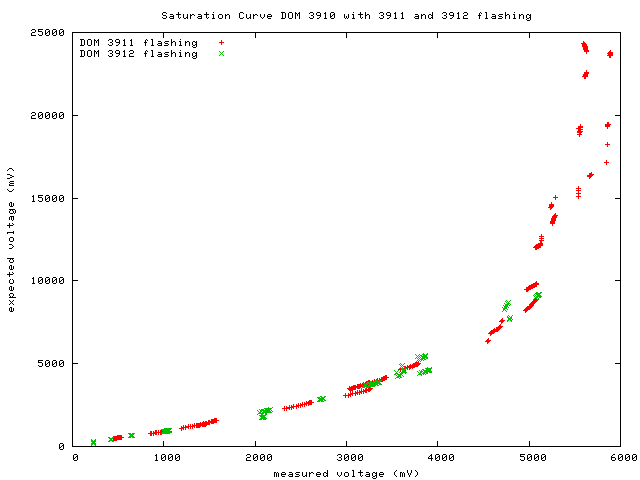The height and width of the screenshot is (480, 640).
Task: Click the green data cluster near 2000 mV measured
Action: coord(264,411)
